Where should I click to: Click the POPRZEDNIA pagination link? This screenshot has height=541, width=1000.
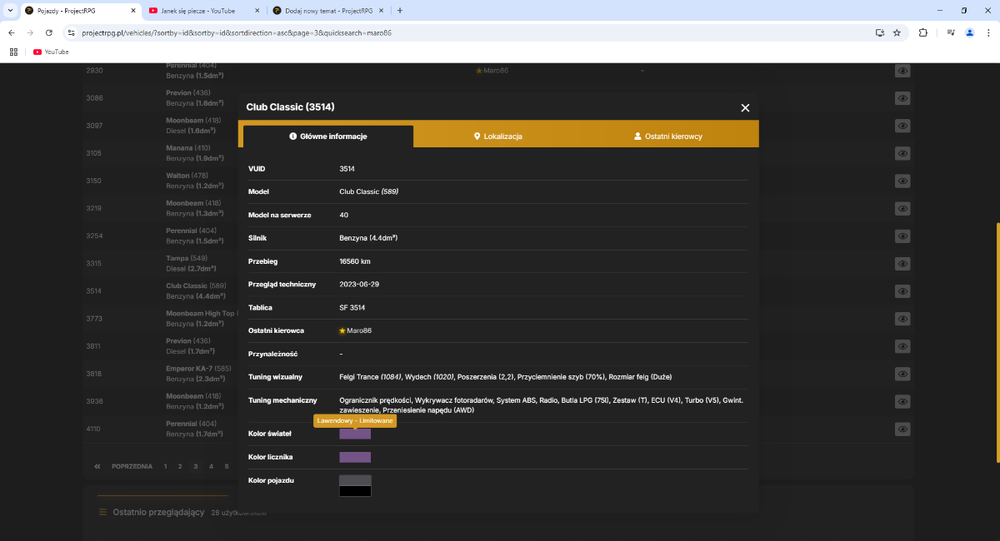coord(132,466)
